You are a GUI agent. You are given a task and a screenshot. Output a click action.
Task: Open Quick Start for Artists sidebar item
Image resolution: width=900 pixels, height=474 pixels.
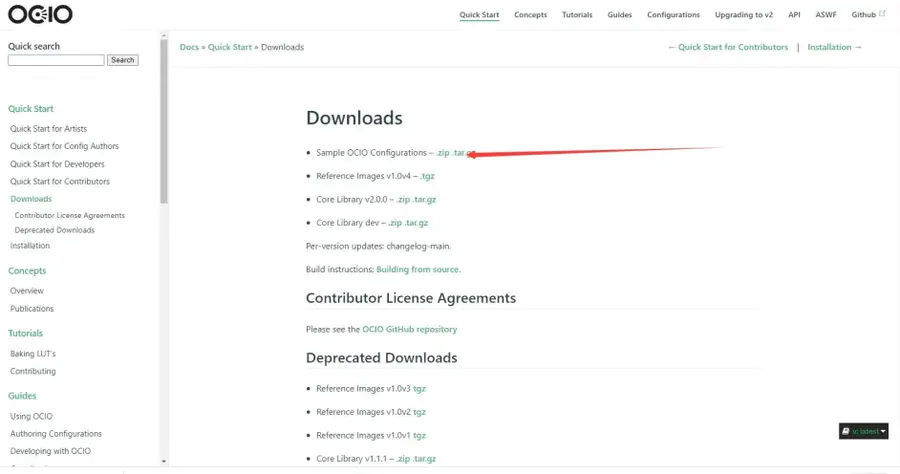[48, 129]
